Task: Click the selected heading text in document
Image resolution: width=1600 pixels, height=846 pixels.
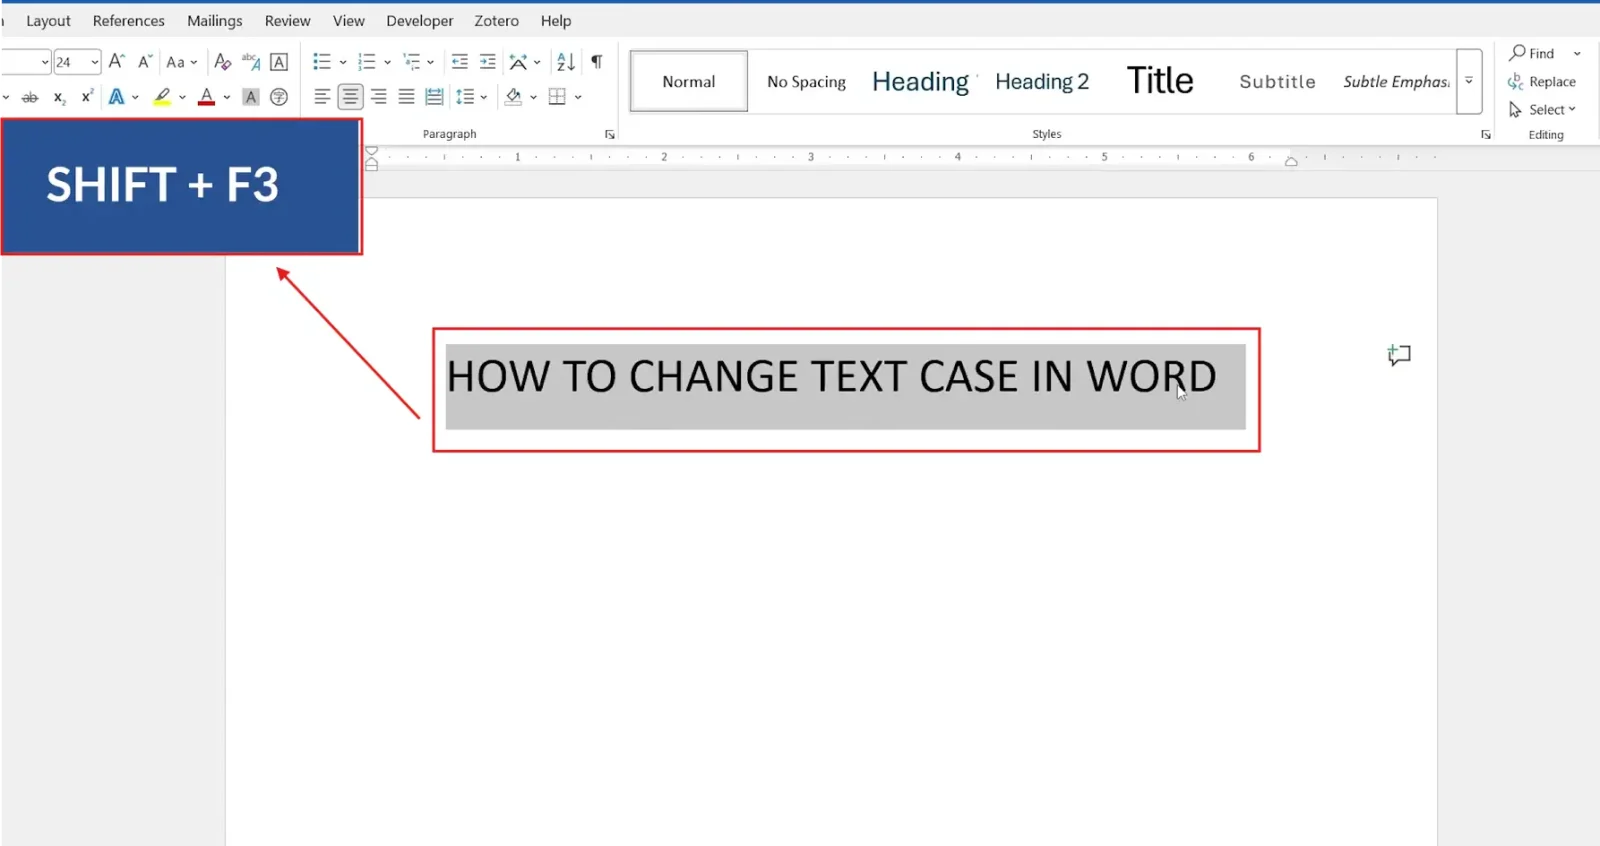Action: (x=831, y=377)
